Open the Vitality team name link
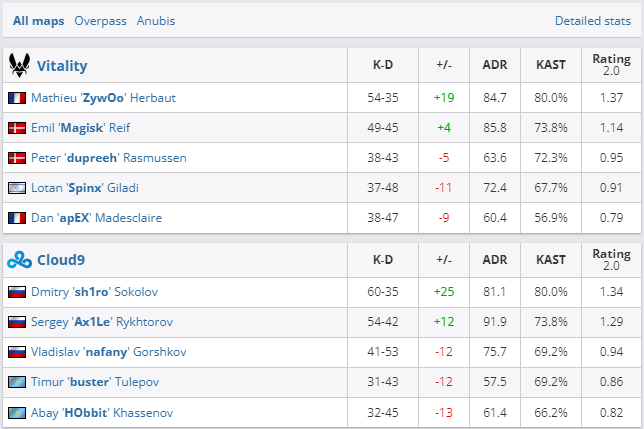This screenshot has width=644, height=429. tap(62, 66)
